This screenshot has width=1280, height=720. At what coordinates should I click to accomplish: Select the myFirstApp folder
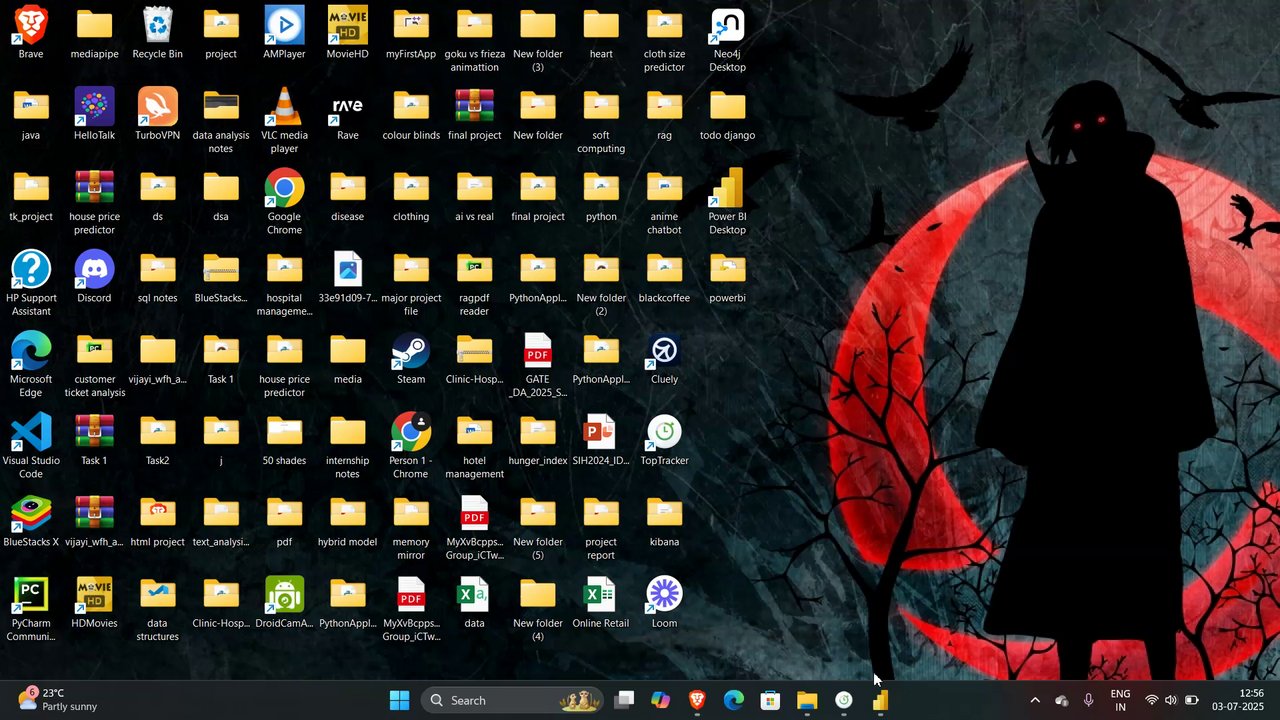[x=411, y=32]
